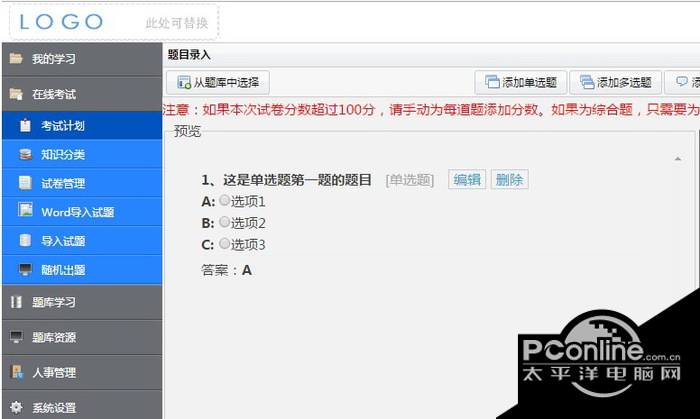Image resolution: width=700 pixels, height=419 pixels.
Task: Click the book icon beside 题库学习
Action: click(16, 302)
